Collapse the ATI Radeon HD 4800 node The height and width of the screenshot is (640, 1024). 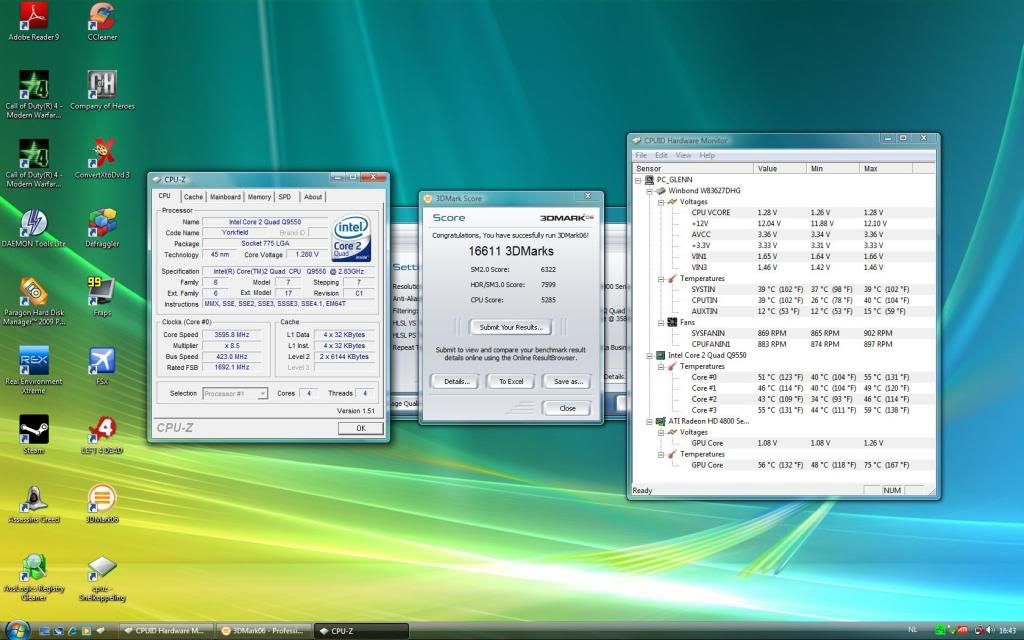click(649, 421)
